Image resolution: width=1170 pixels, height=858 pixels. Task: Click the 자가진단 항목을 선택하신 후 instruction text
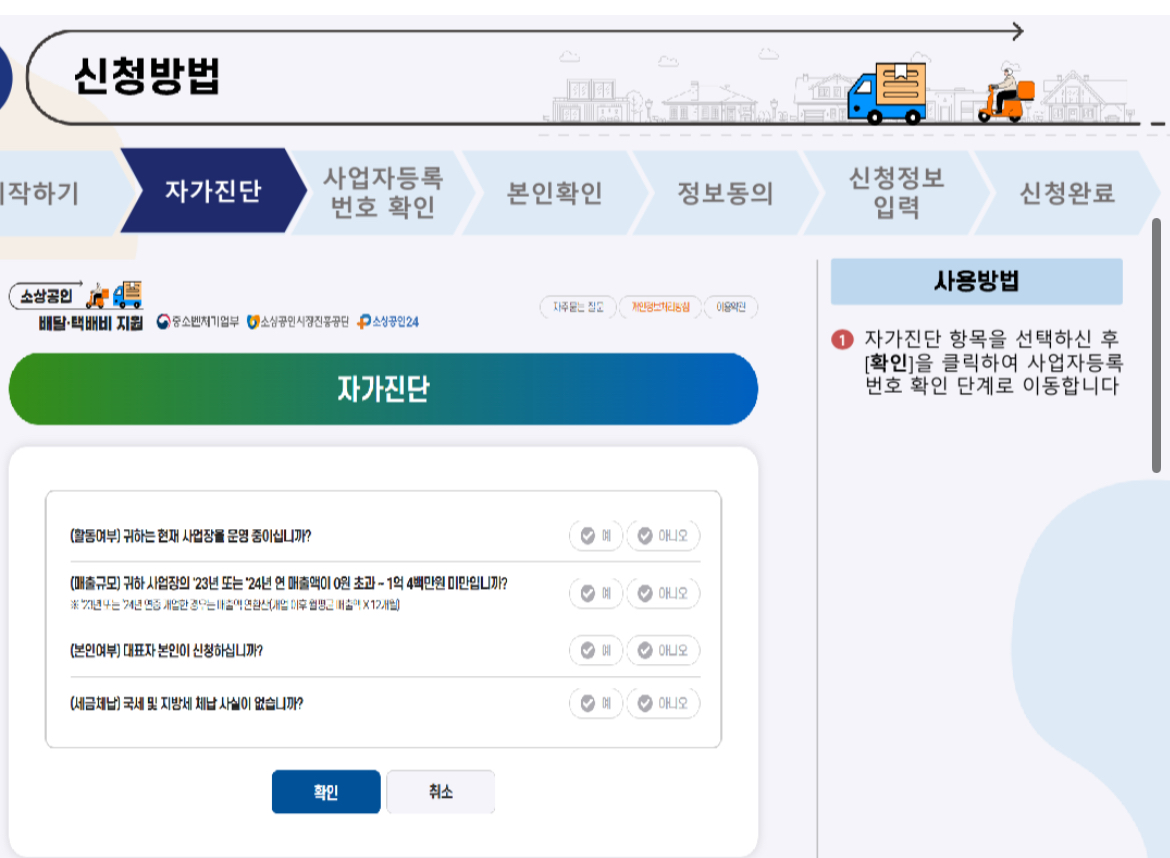point(993,363)
